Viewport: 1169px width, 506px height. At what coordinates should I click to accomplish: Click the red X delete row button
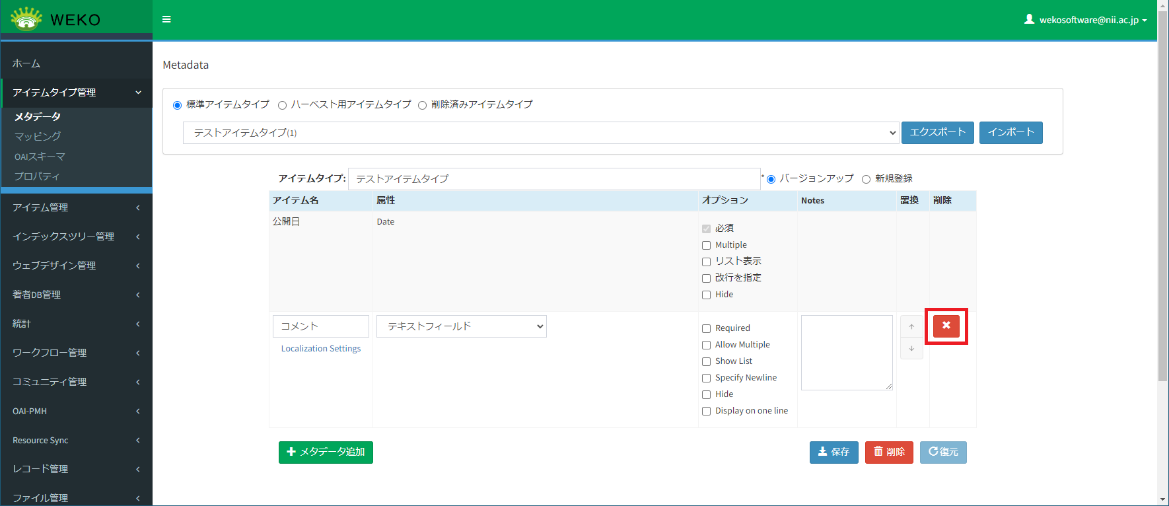(946, 326)
